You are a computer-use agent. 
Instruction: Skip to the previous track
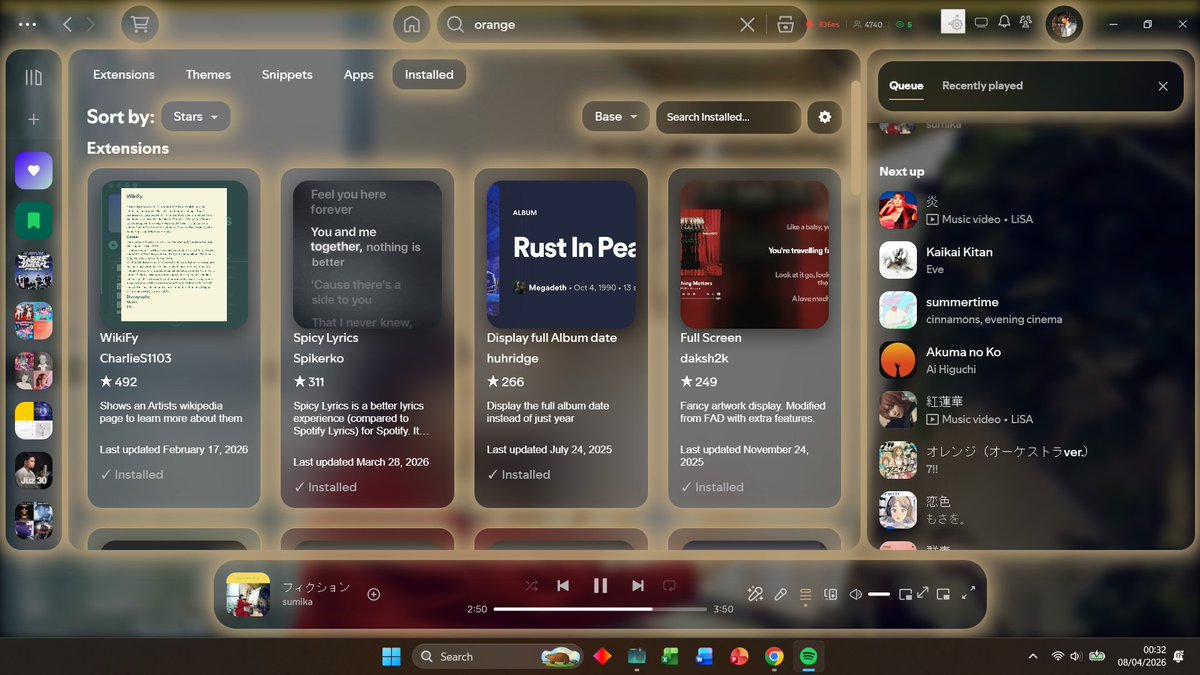coord(563,585)
